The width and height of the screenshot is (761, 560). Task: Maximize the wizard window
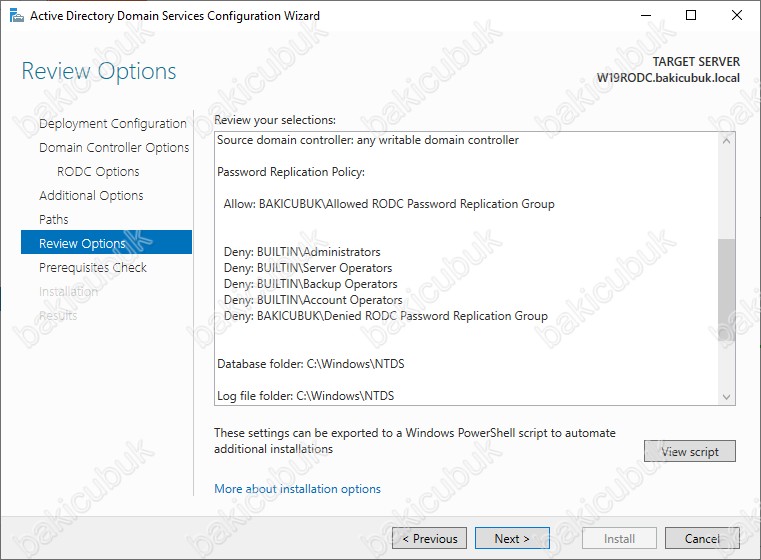pyautogui.click(x=691, y=16)
